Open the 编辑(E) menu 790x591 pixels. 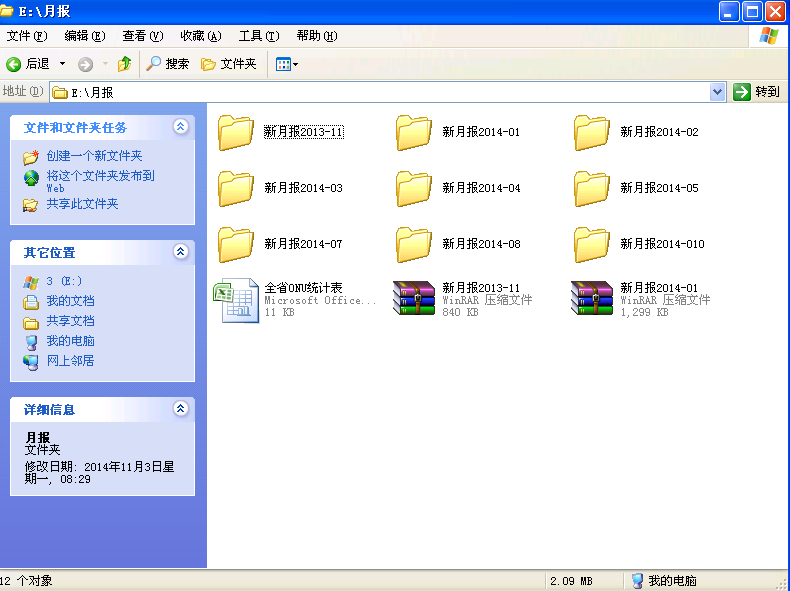85,36
